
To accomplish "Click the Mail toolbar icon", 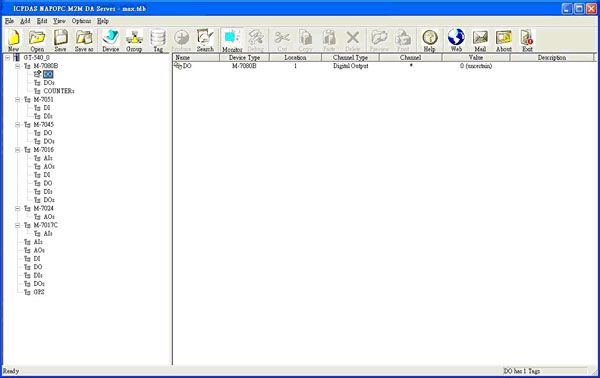I will point(480,41).
